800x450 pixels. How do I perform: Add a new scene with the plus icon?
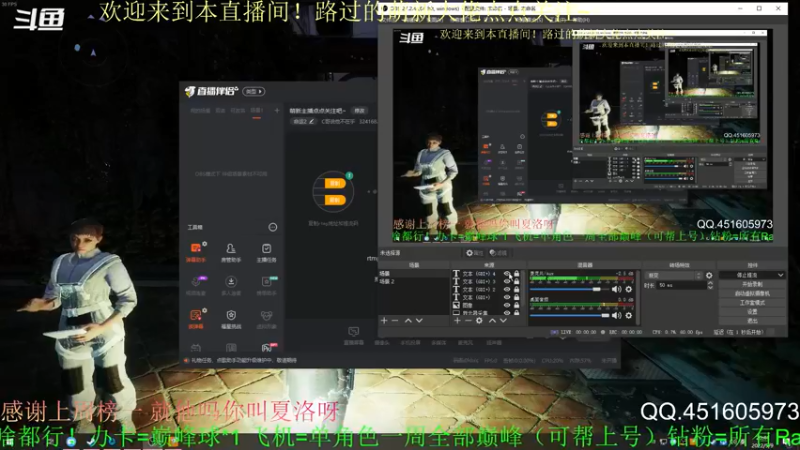click(x=384, y=321)
